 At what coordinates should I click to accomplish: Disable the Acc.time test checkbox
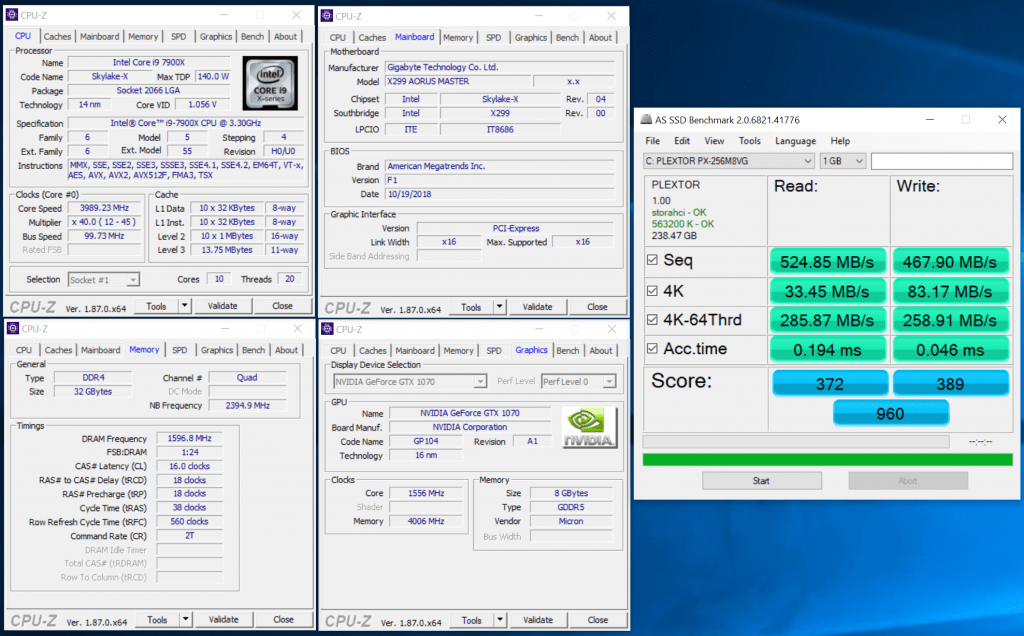point(652,349)
